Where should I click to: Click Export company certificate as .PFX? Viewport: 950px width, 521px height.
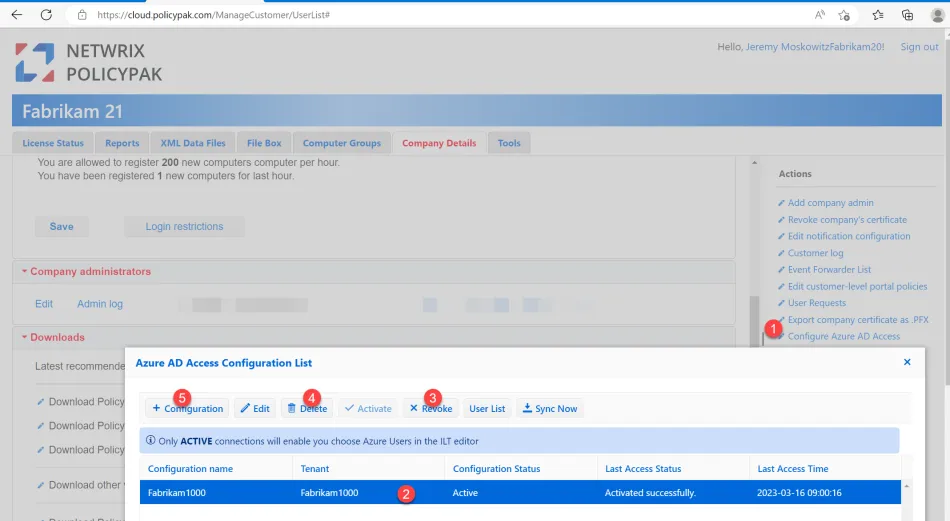[x=858, y=320]
